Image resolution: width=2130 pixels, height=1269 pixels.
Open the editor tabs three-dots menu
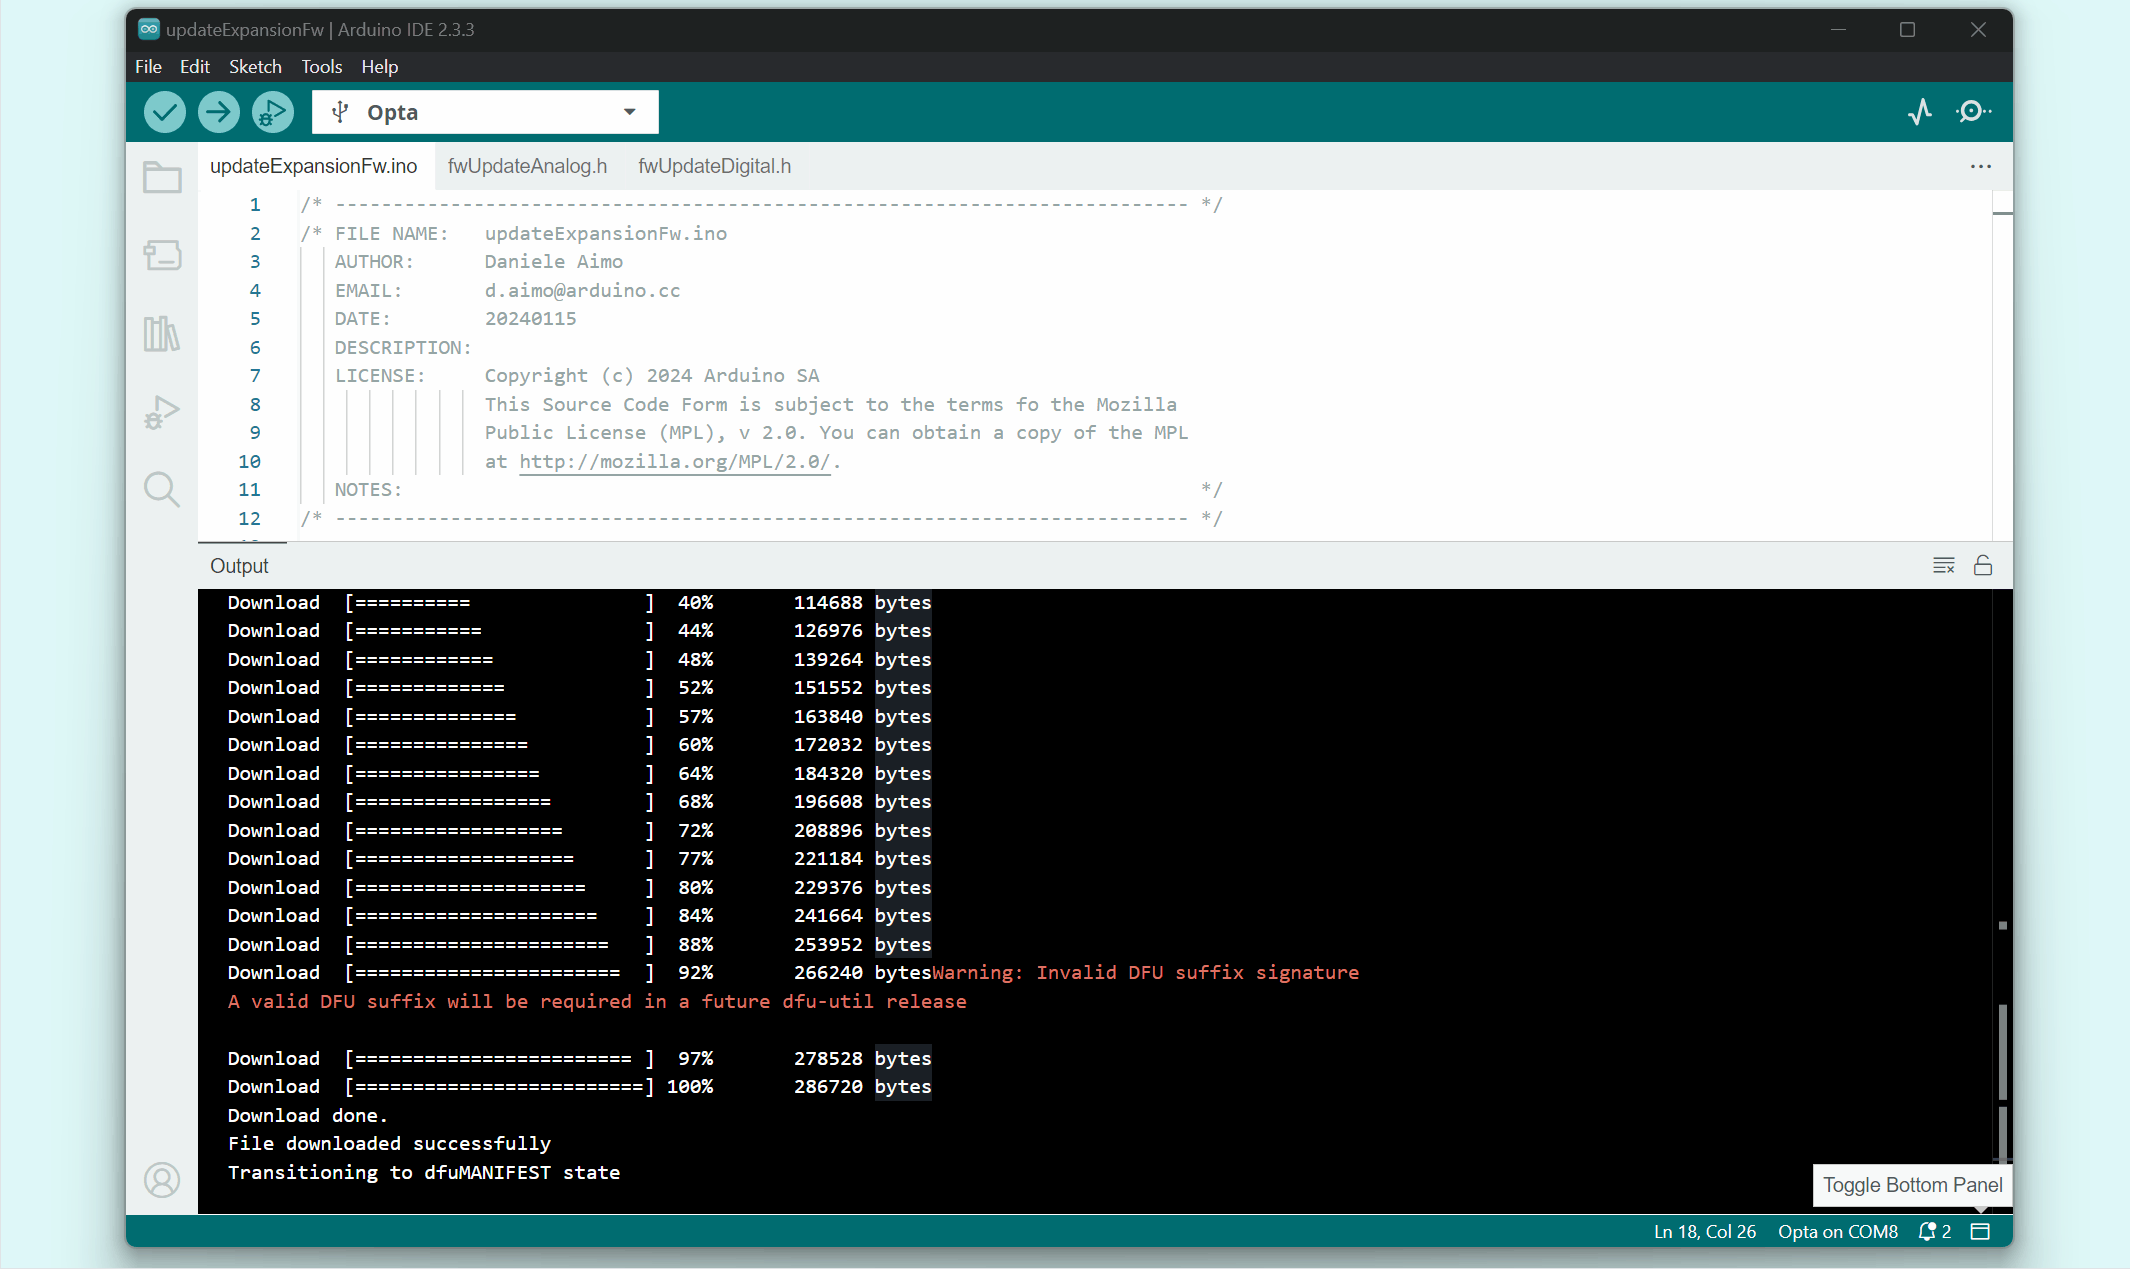click(1980, 167)
